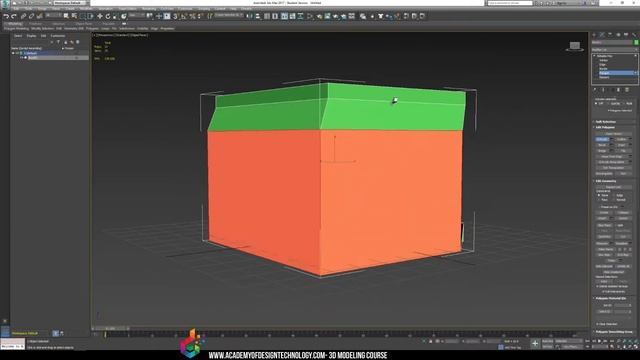
Task: Collapse the Editable Poly stack entry
Action: [x=594, y=56]
